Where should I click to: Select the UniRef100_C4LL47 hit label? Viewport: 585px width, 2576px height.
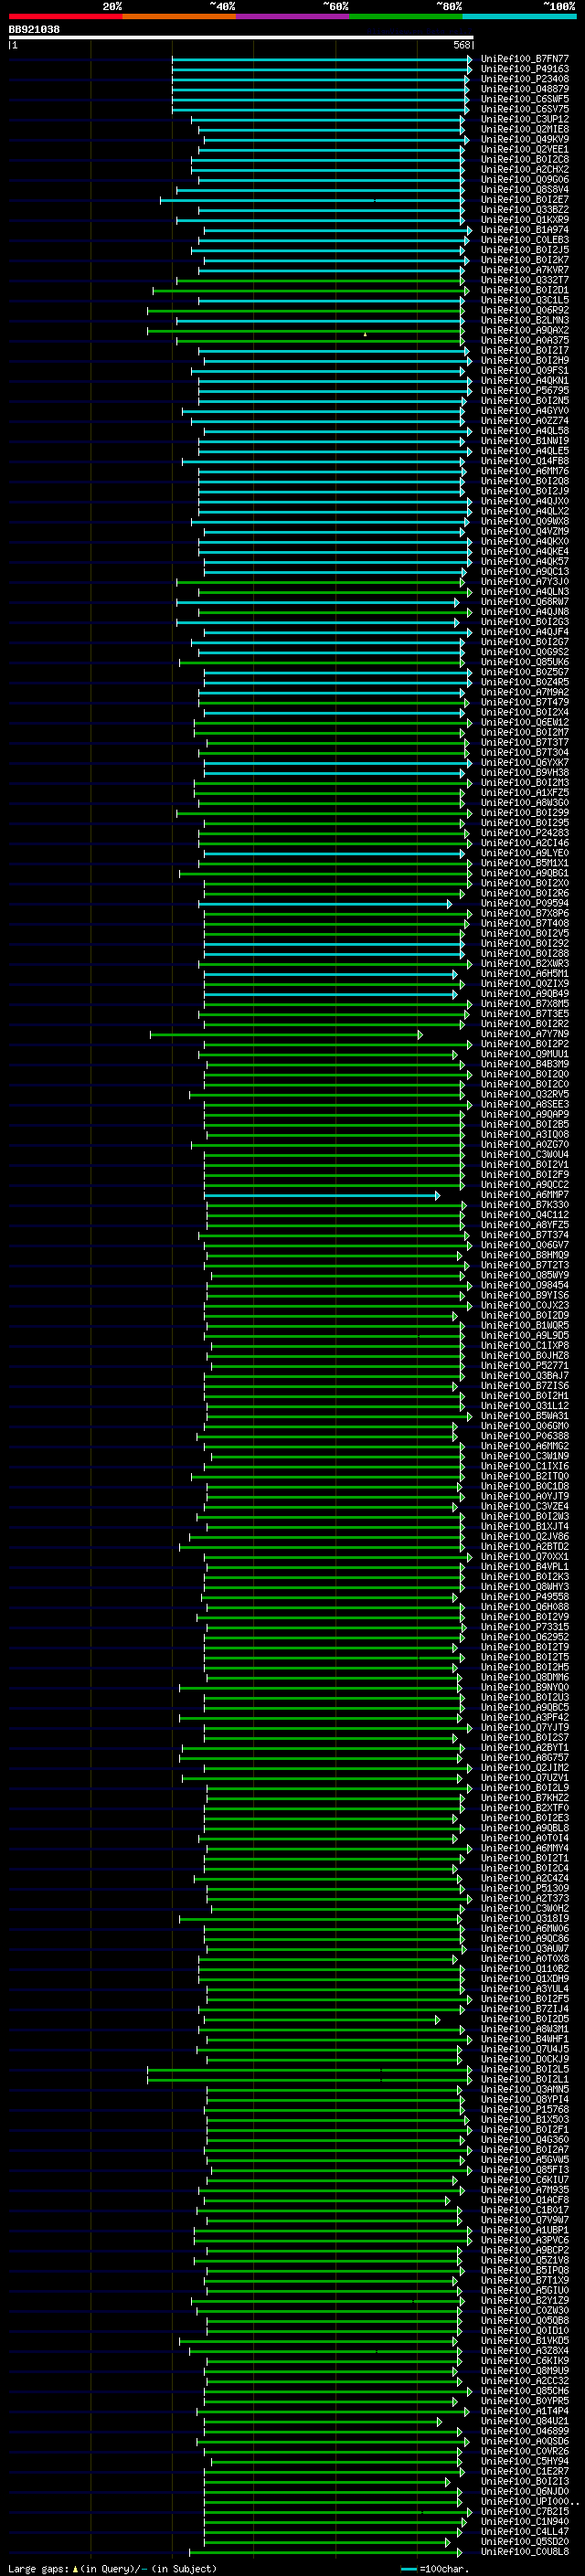pyautogui.click(x=525, y=2531)
